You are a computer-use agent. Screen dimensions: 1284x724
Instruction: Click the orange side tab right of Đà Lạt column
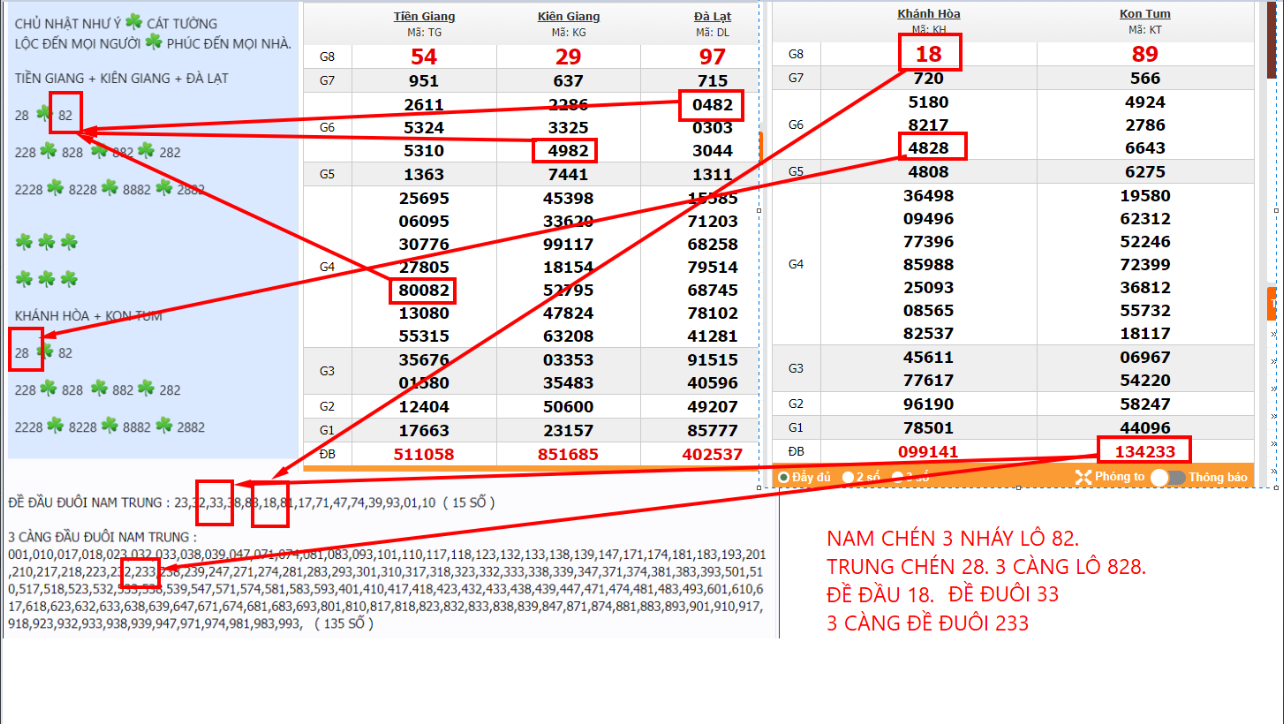760,145
